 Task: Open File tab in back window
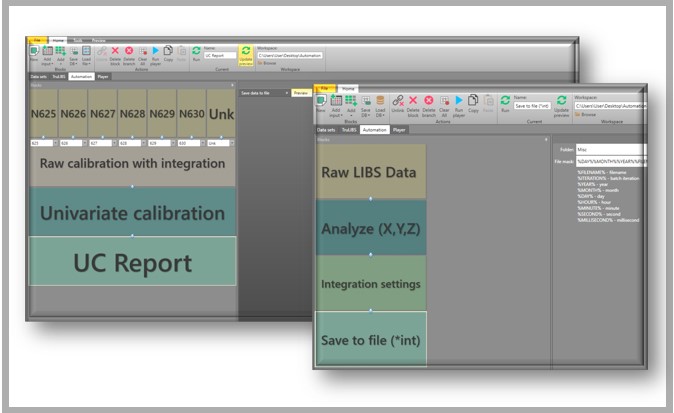tap(37, 40)
